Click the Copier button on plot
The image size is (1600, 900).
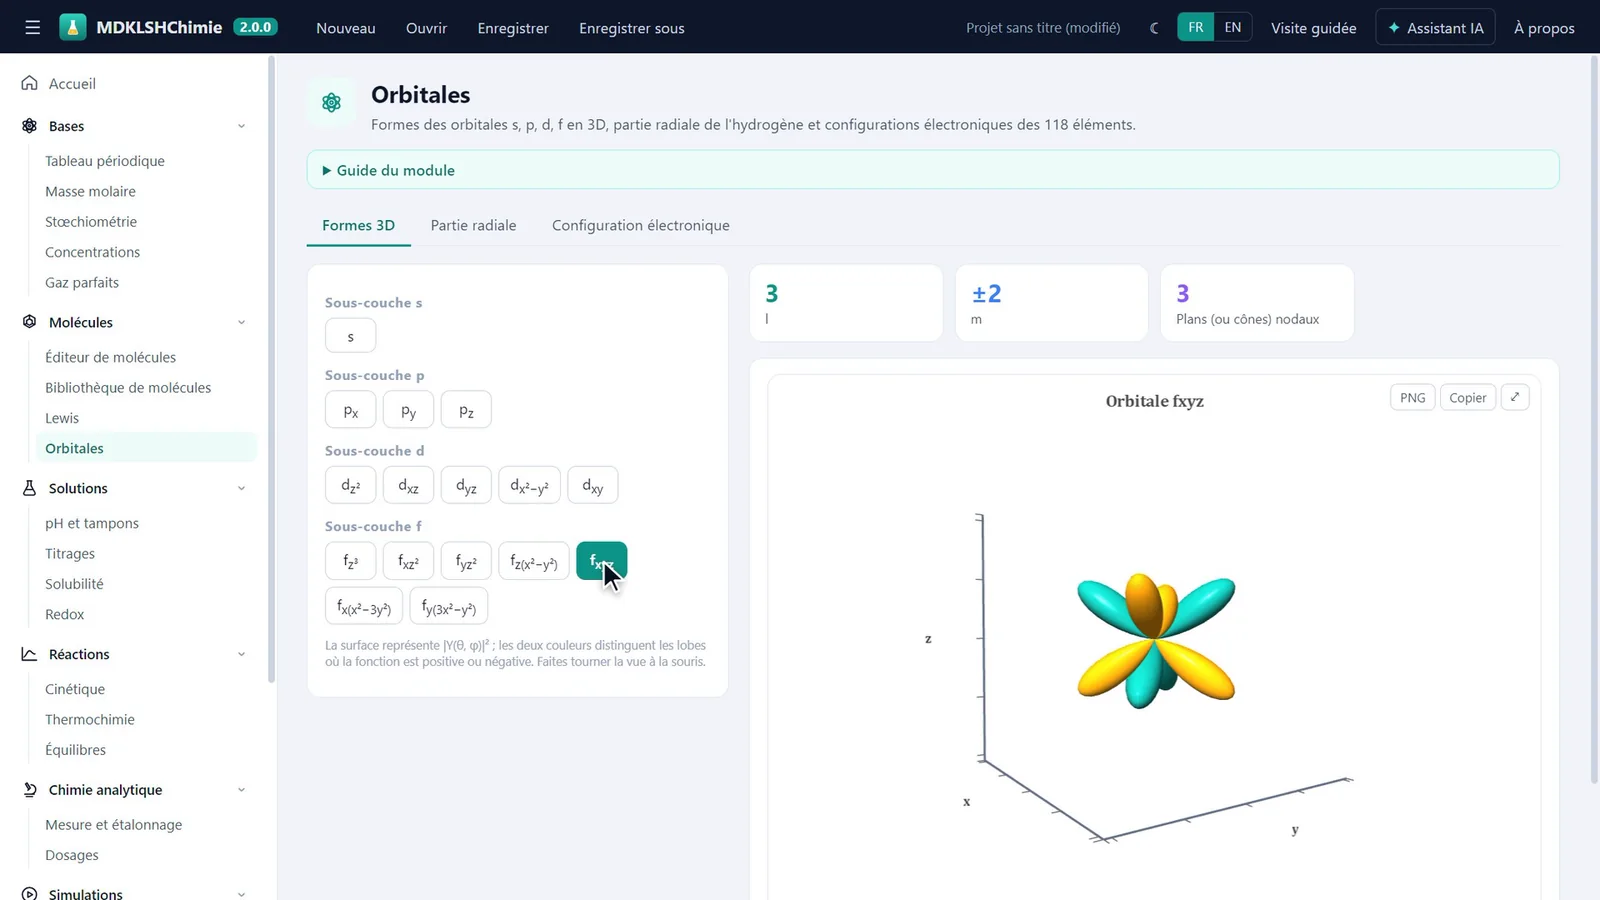pos(1467,397)
